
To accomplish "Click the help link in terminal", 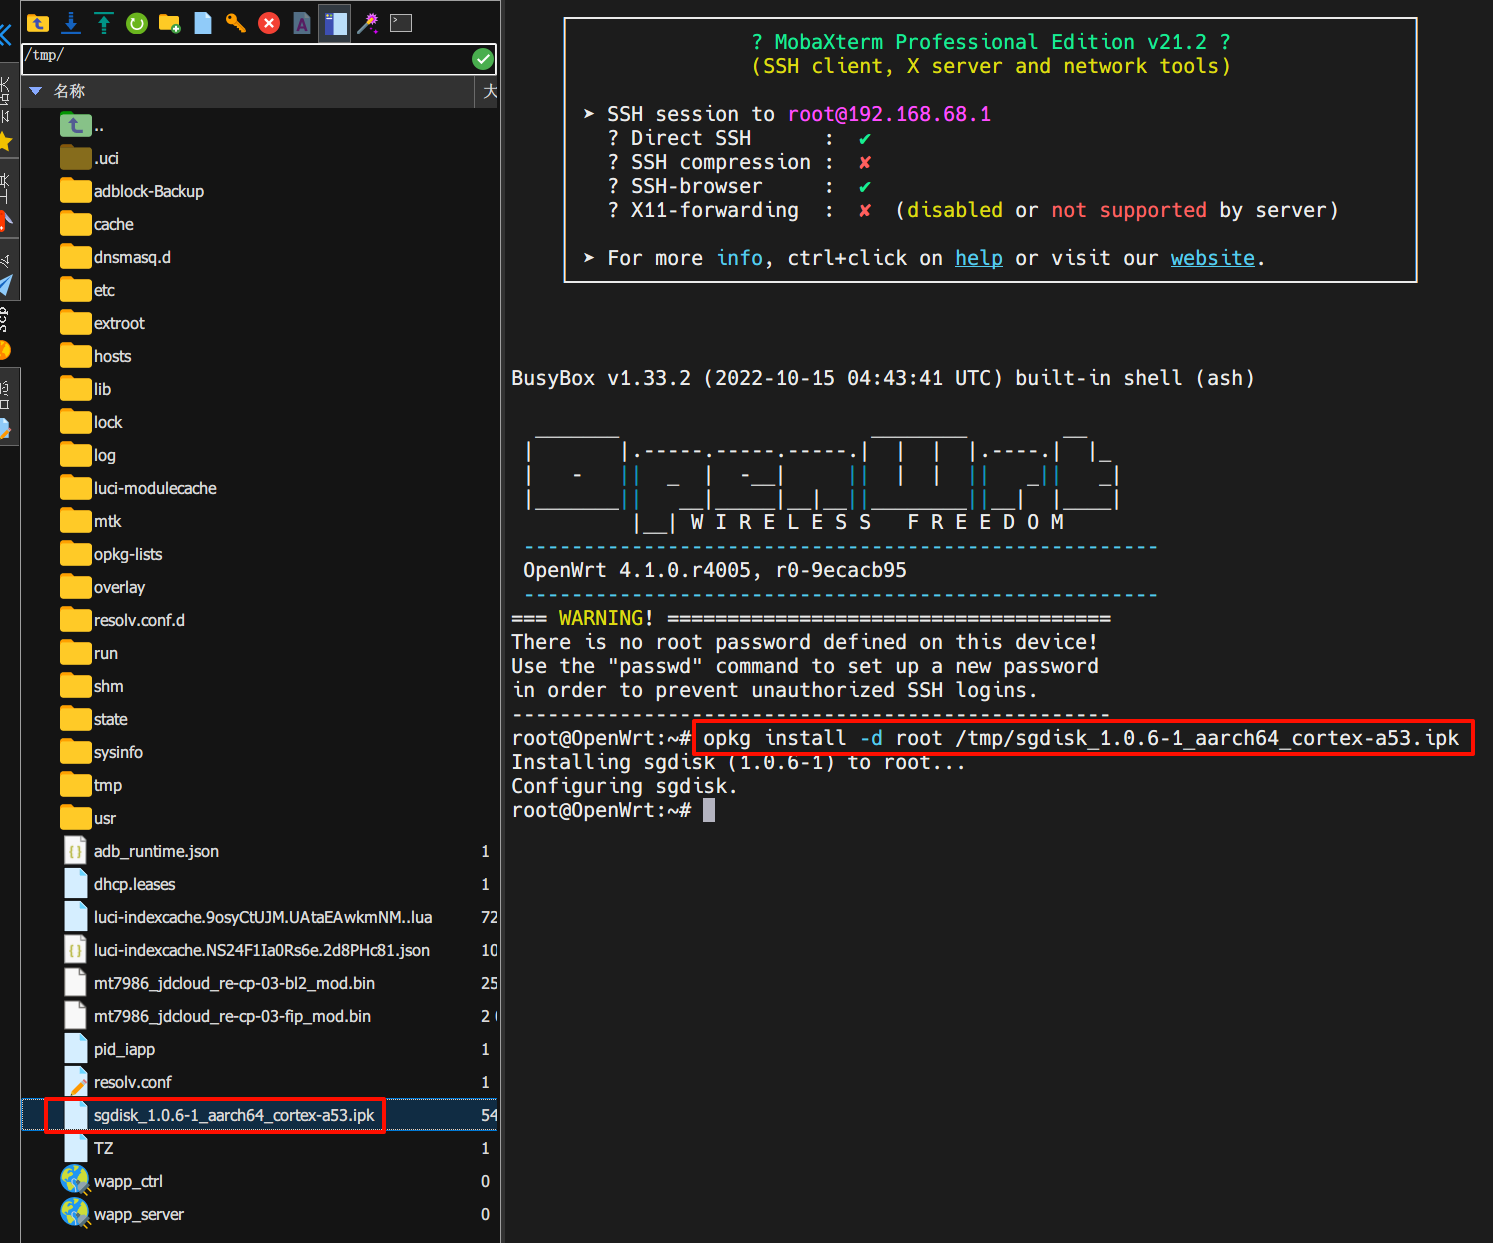I will 978,258.
